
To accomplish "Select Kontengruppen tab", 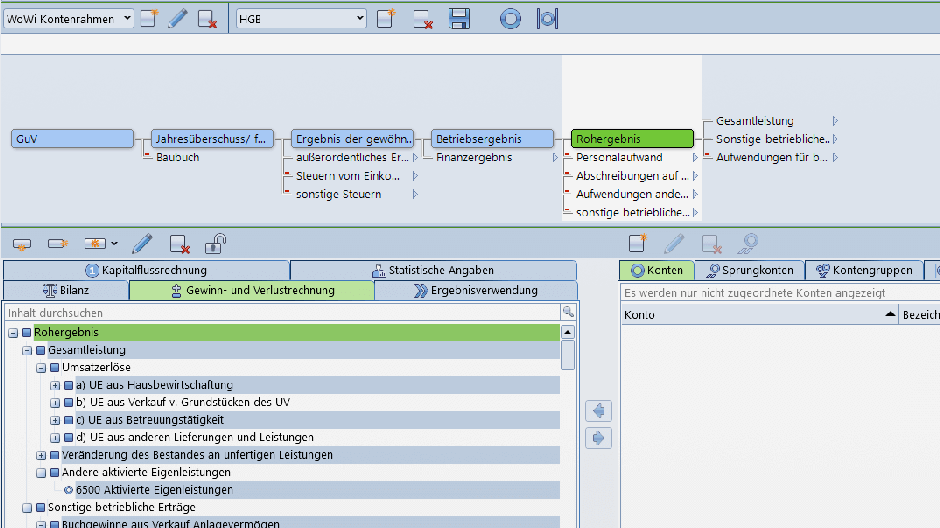I will pos(864,270).
